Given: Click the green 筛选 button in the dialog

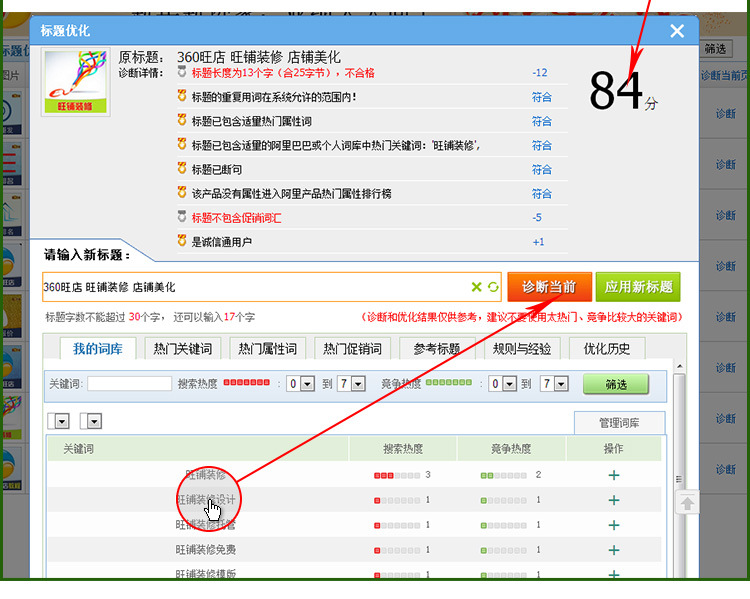Looking at the screenshot, I should tap(616, 385).
